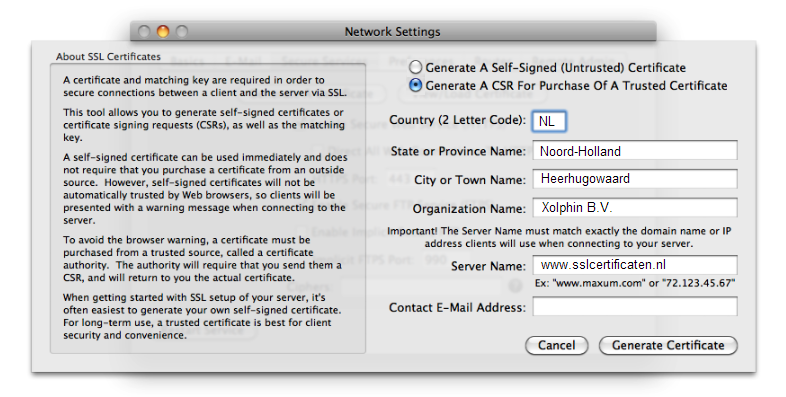Click paragraph starting 'A self-signed certificate can be used'
This screenshot has width=786, height=397.
pyautogui.click(x=205, y=188)
